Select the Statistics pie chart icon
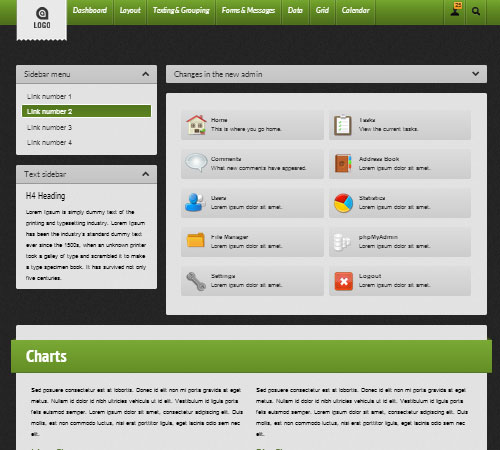 (343, 203)
